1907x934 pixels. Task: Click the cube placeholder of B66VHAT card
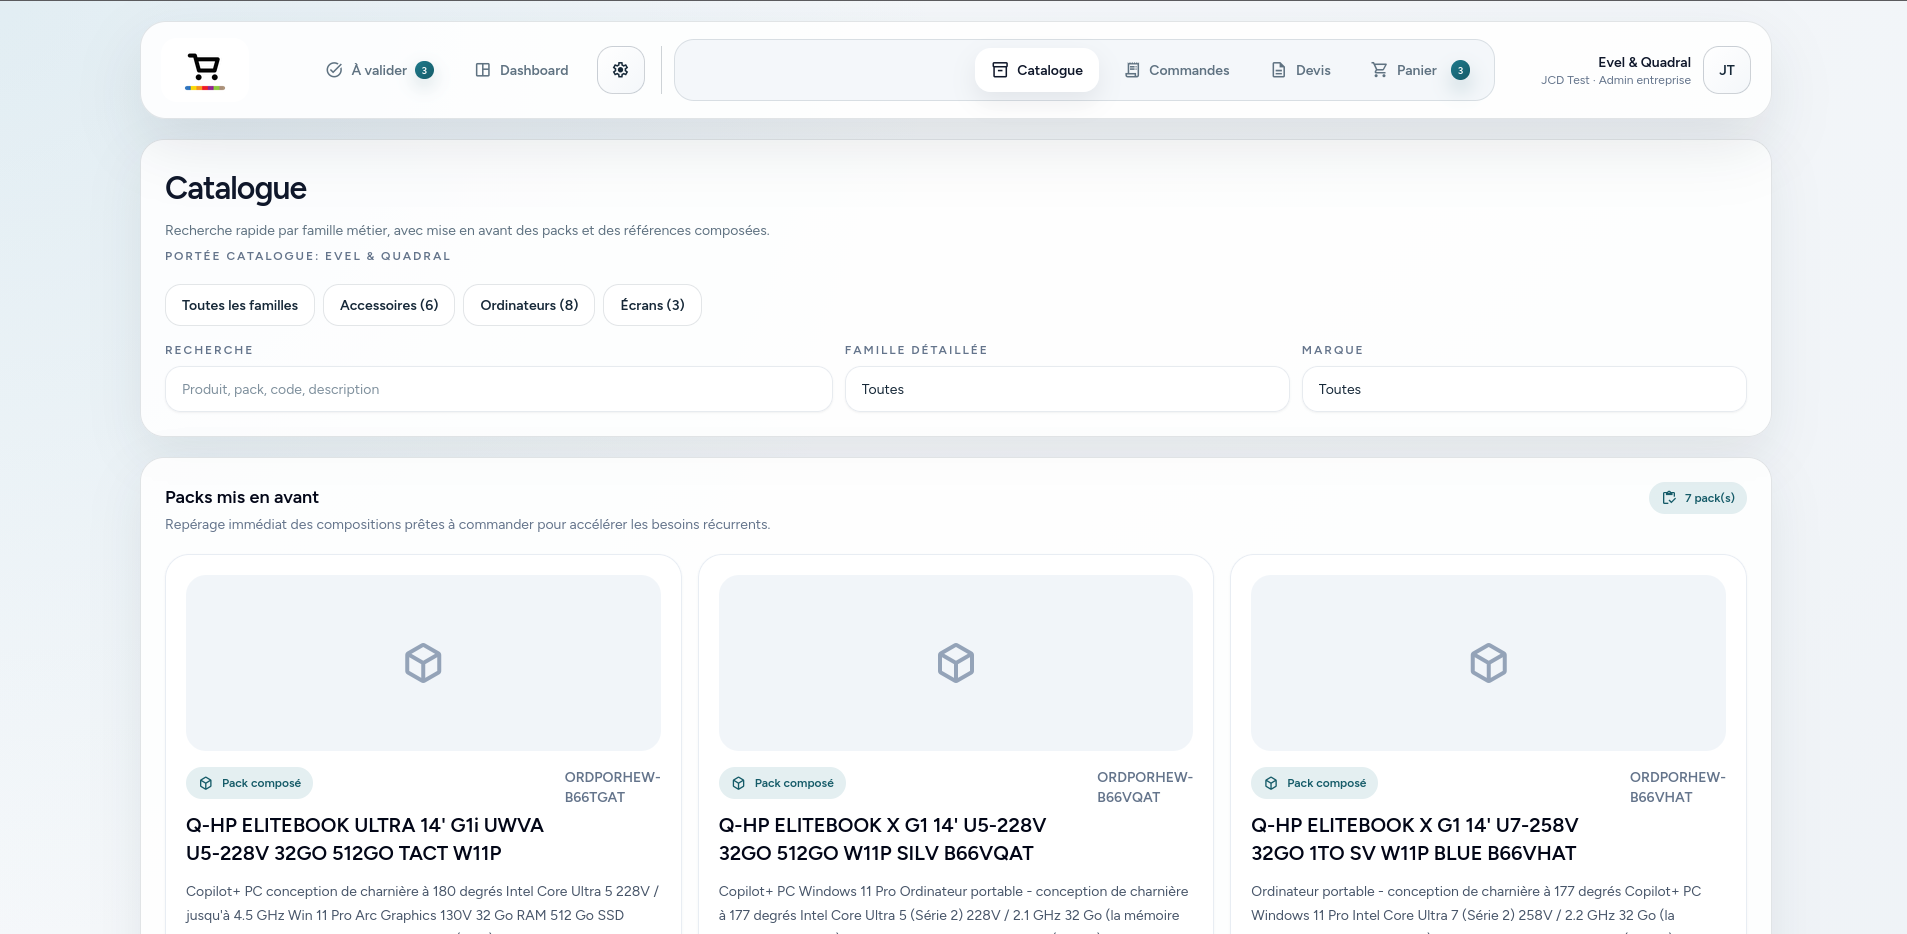click(1489, 663)
